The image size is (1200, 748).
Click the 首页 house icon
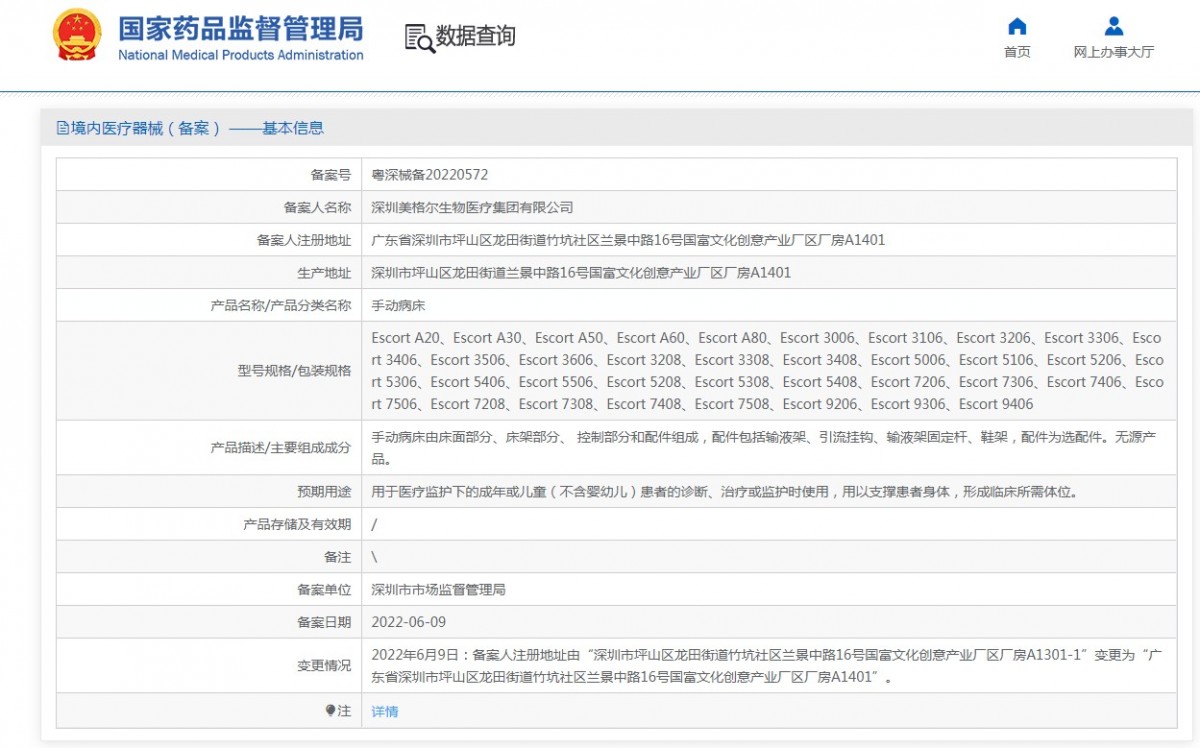(1017, 26)
